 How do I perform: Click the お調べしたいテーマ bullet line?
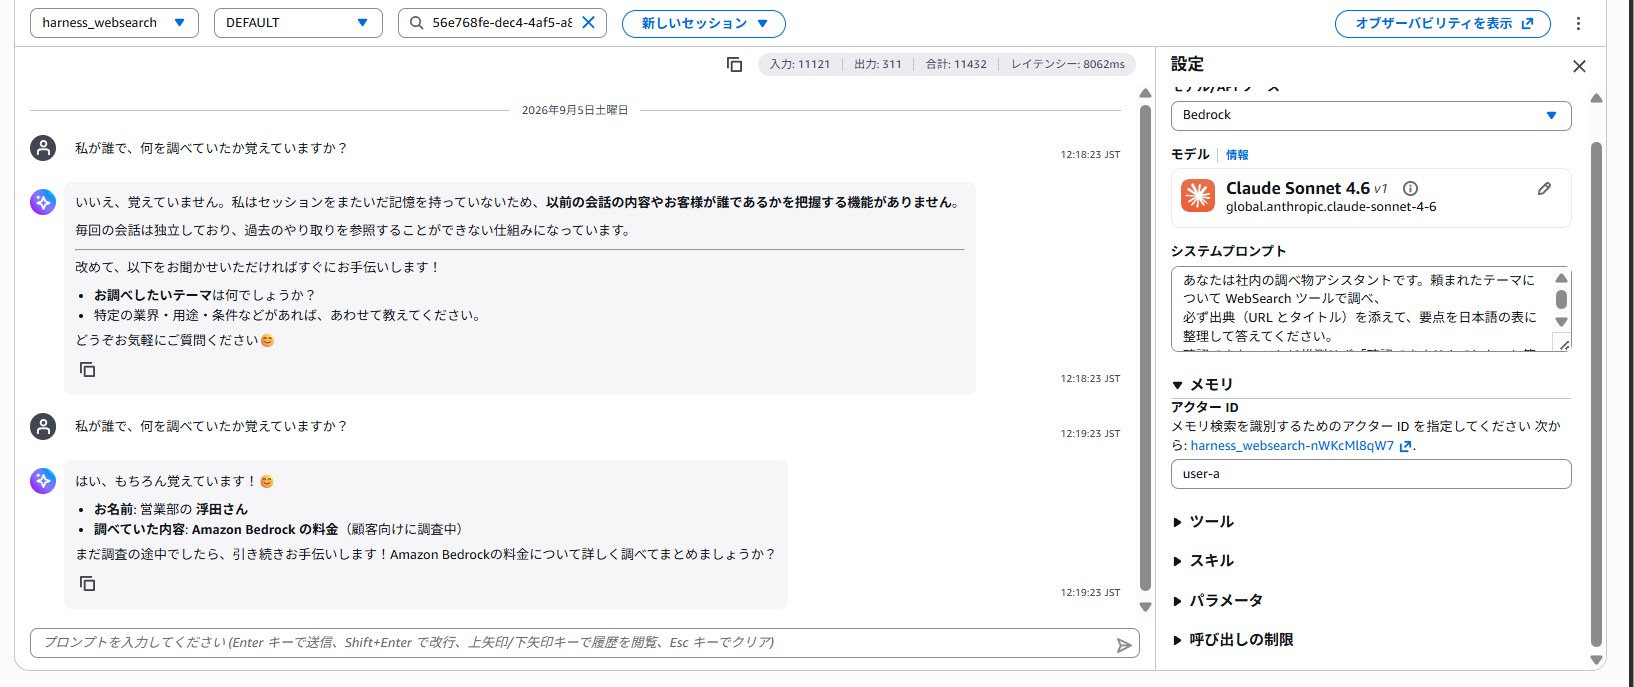204,295
